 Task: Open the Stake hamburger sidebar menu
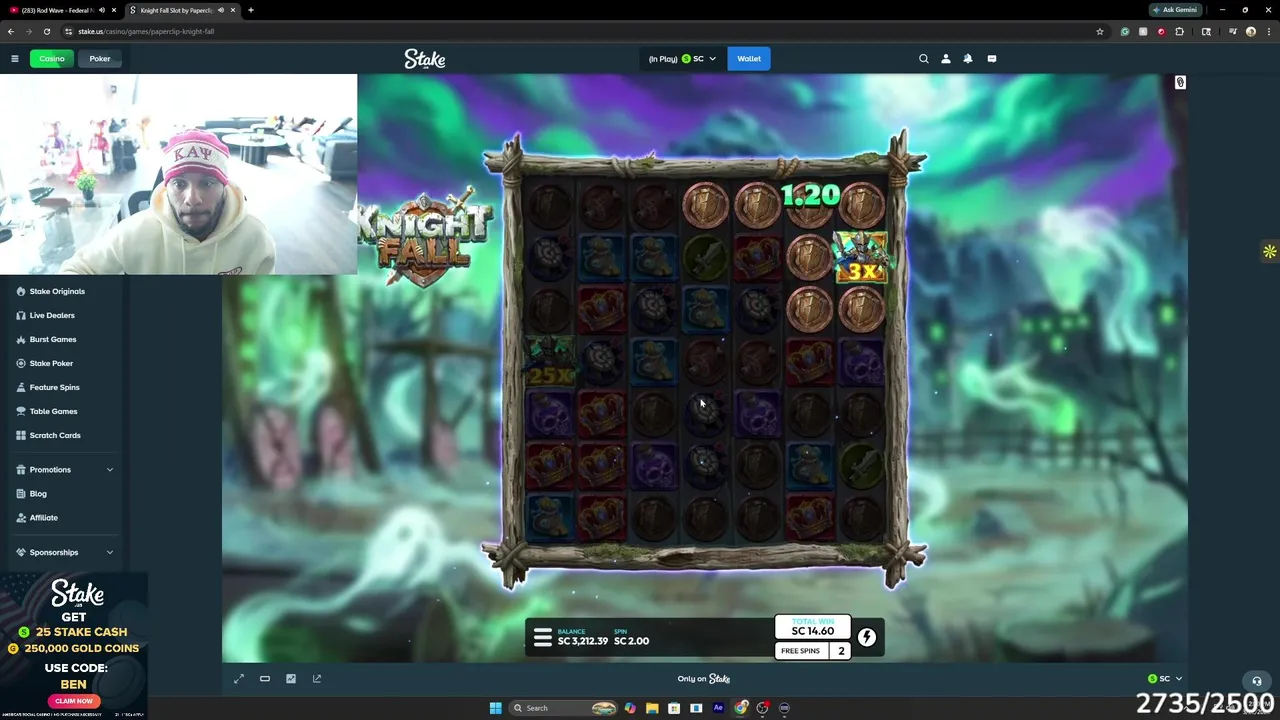tap(15, 58)
